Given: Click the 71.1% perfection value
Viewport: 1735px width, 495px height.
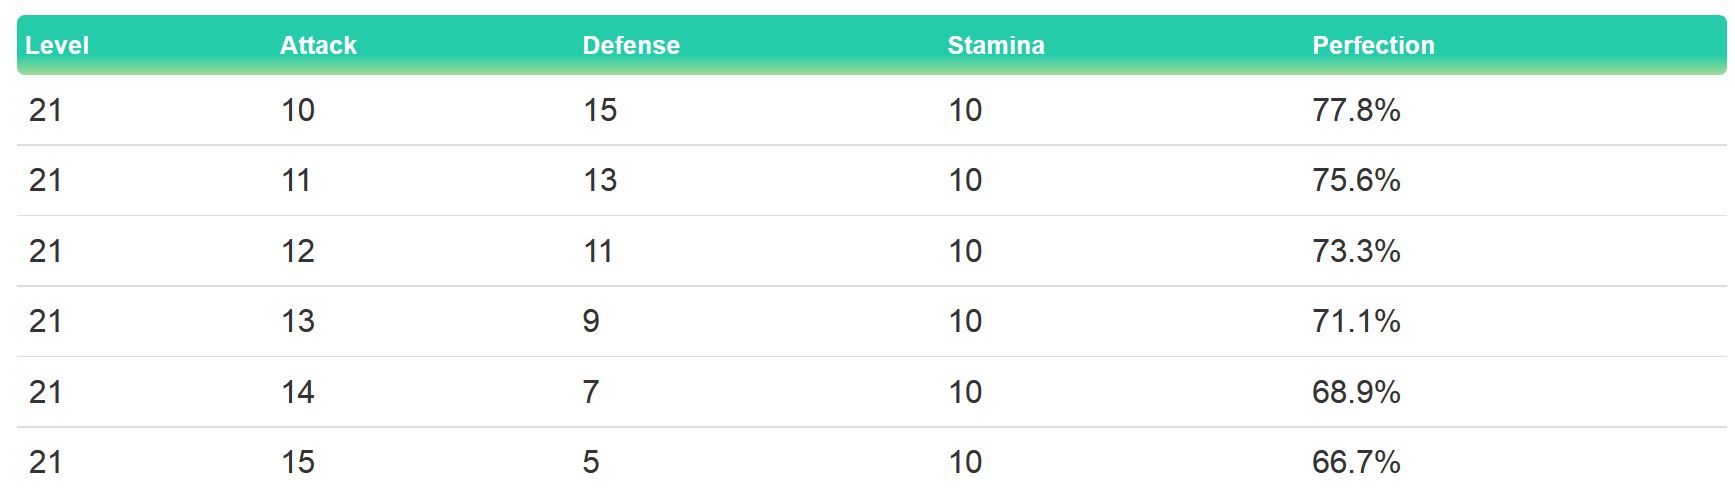Looking at the screenshot, I should click(x=1356, y=321).
